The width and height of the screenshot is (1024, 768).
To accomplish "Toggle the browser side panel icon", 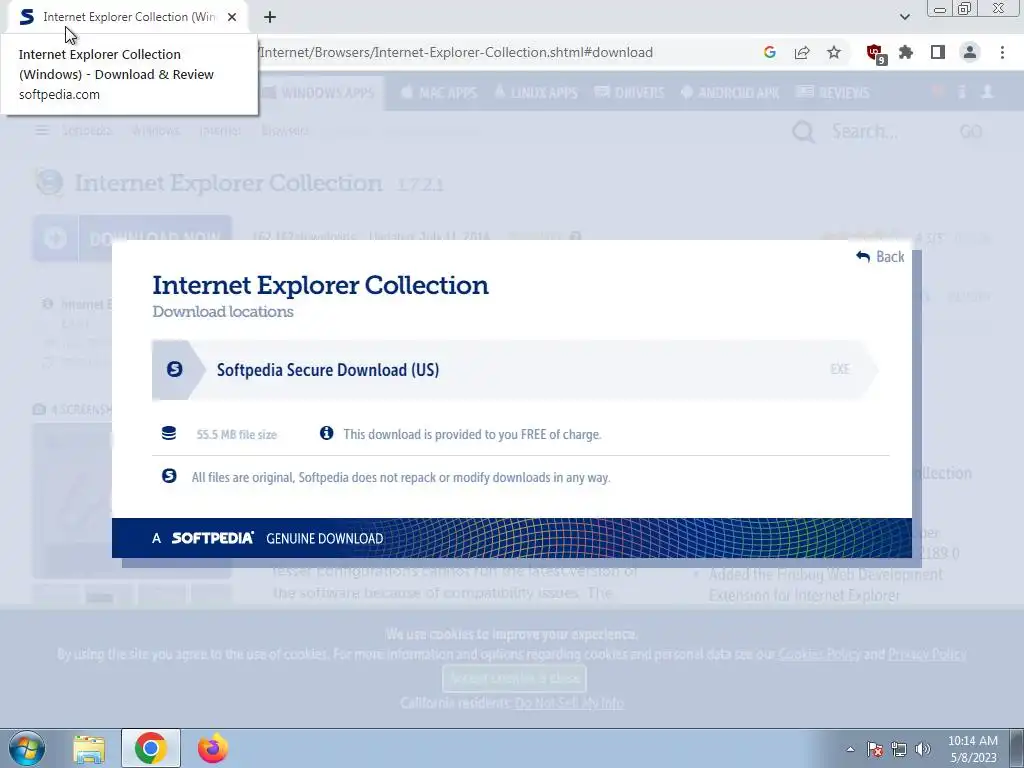I will pyautogui.click(x=938, y=52).
